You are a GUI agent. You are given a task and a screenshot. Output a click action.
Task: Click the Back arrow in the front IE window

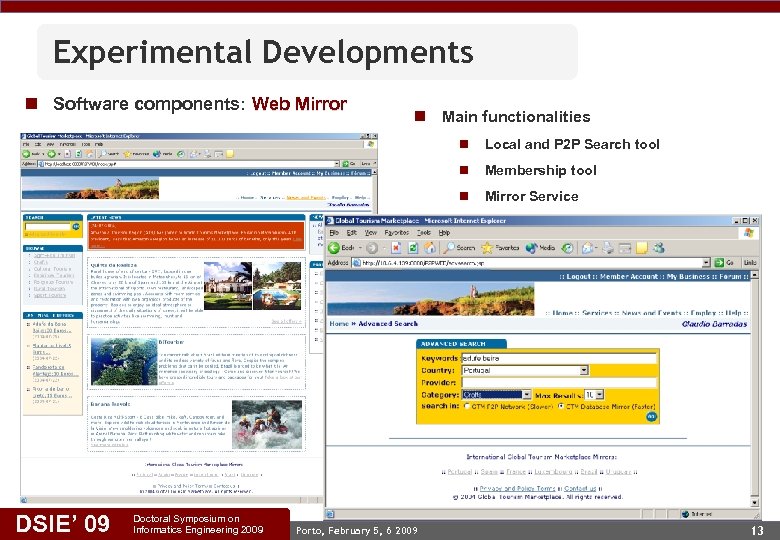pyautogui.click(x=334, y=248)
